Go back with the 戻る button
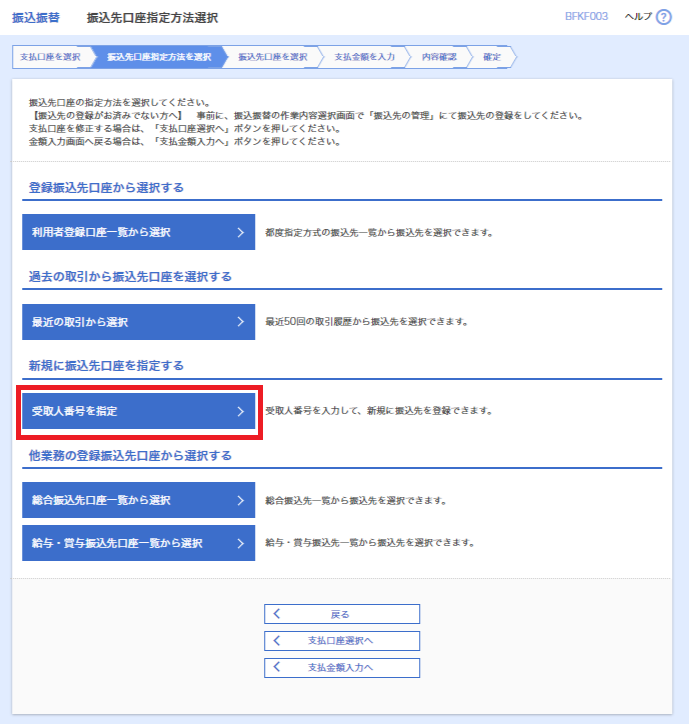Viewport: 689px width, 724px height. [x=342, y=614]
